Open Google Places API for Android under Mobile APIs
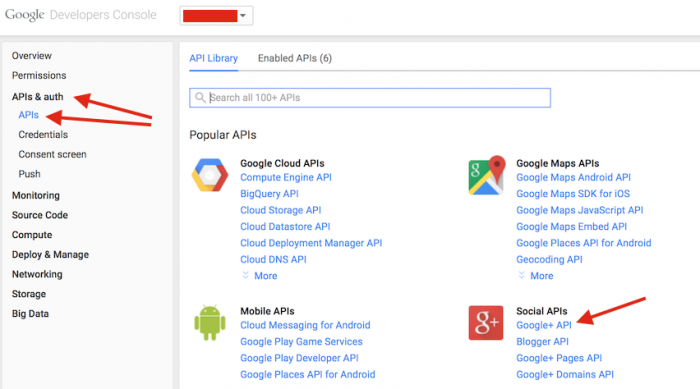Screen dimensions: 700x389 [x=308, y=374]
